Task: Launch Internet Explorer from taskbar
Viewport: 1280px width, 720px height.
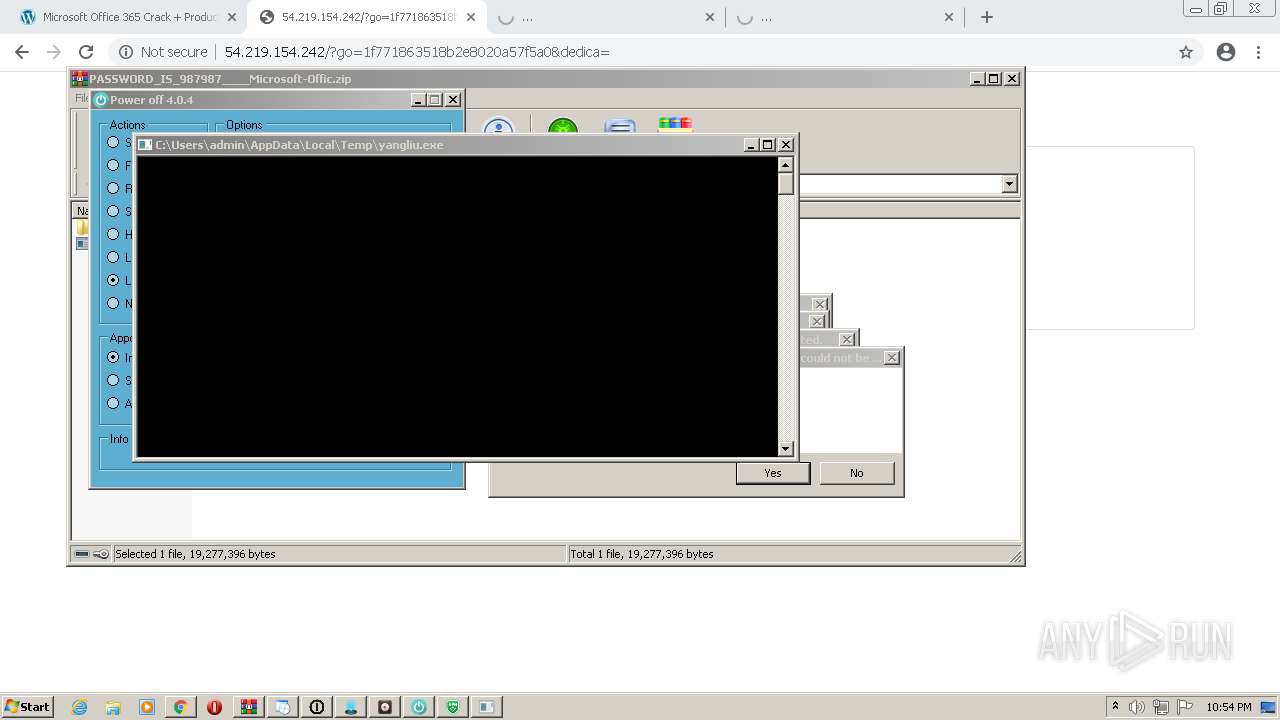Action: tap(79, 707)
